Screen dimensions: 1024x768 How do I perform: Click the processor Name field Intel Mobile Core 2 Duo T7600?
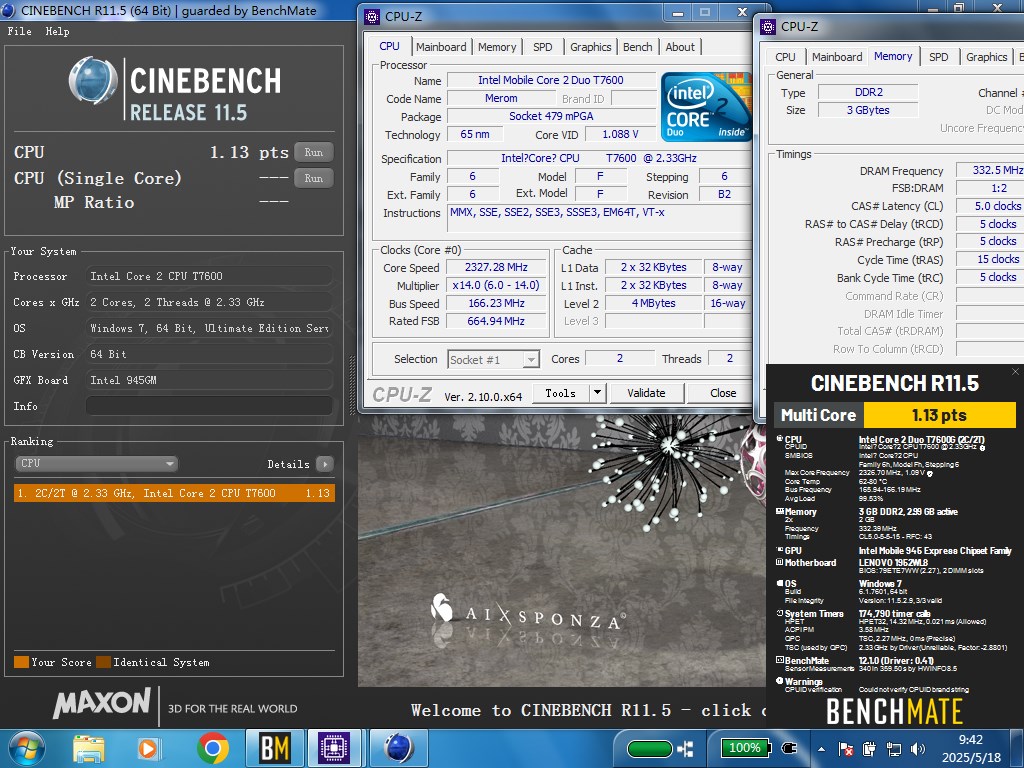551,80
